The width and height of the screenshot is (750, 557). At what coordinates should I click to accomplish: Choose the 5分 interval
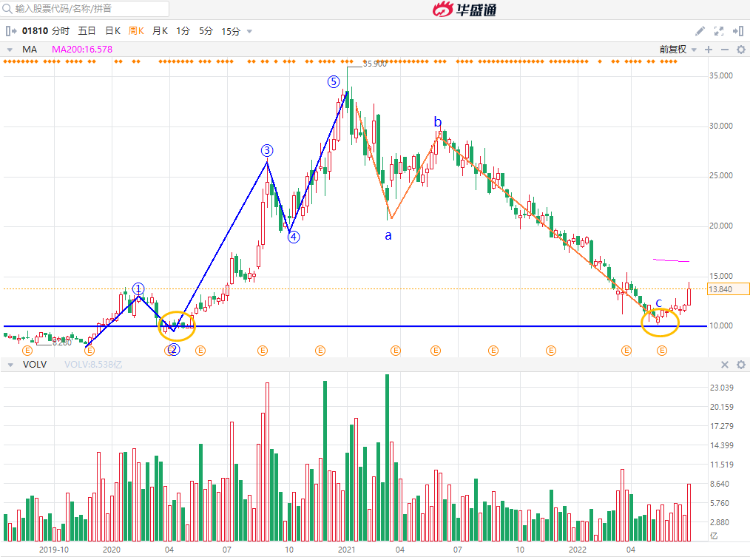(206, 31)
